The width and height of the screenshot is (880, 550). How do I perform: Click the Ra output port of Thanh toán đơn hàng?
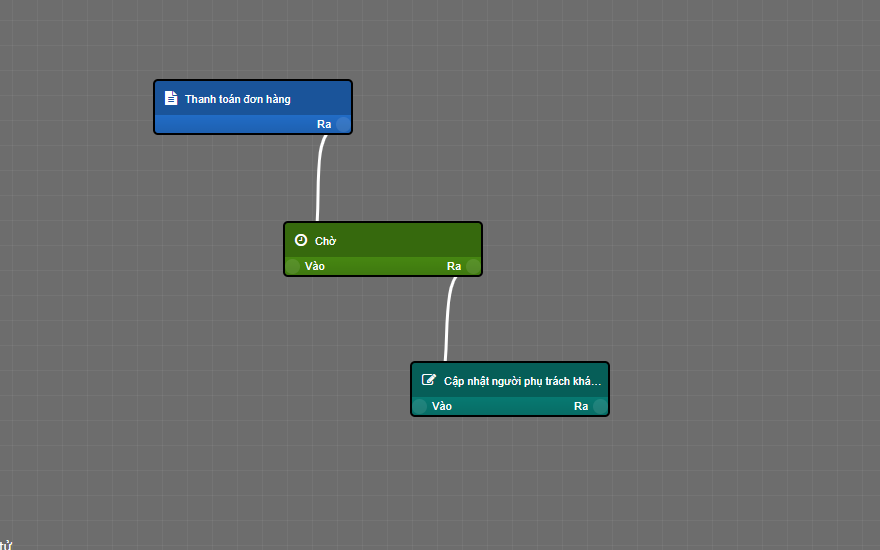point(343,124)
